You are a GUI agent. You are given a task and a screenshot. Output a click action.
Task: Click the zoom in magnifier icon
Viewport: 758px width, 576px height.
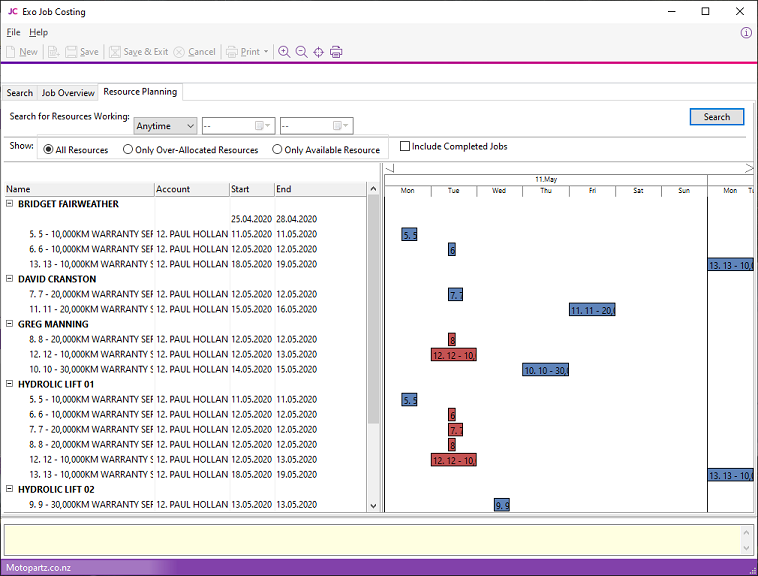pos(284,52)
